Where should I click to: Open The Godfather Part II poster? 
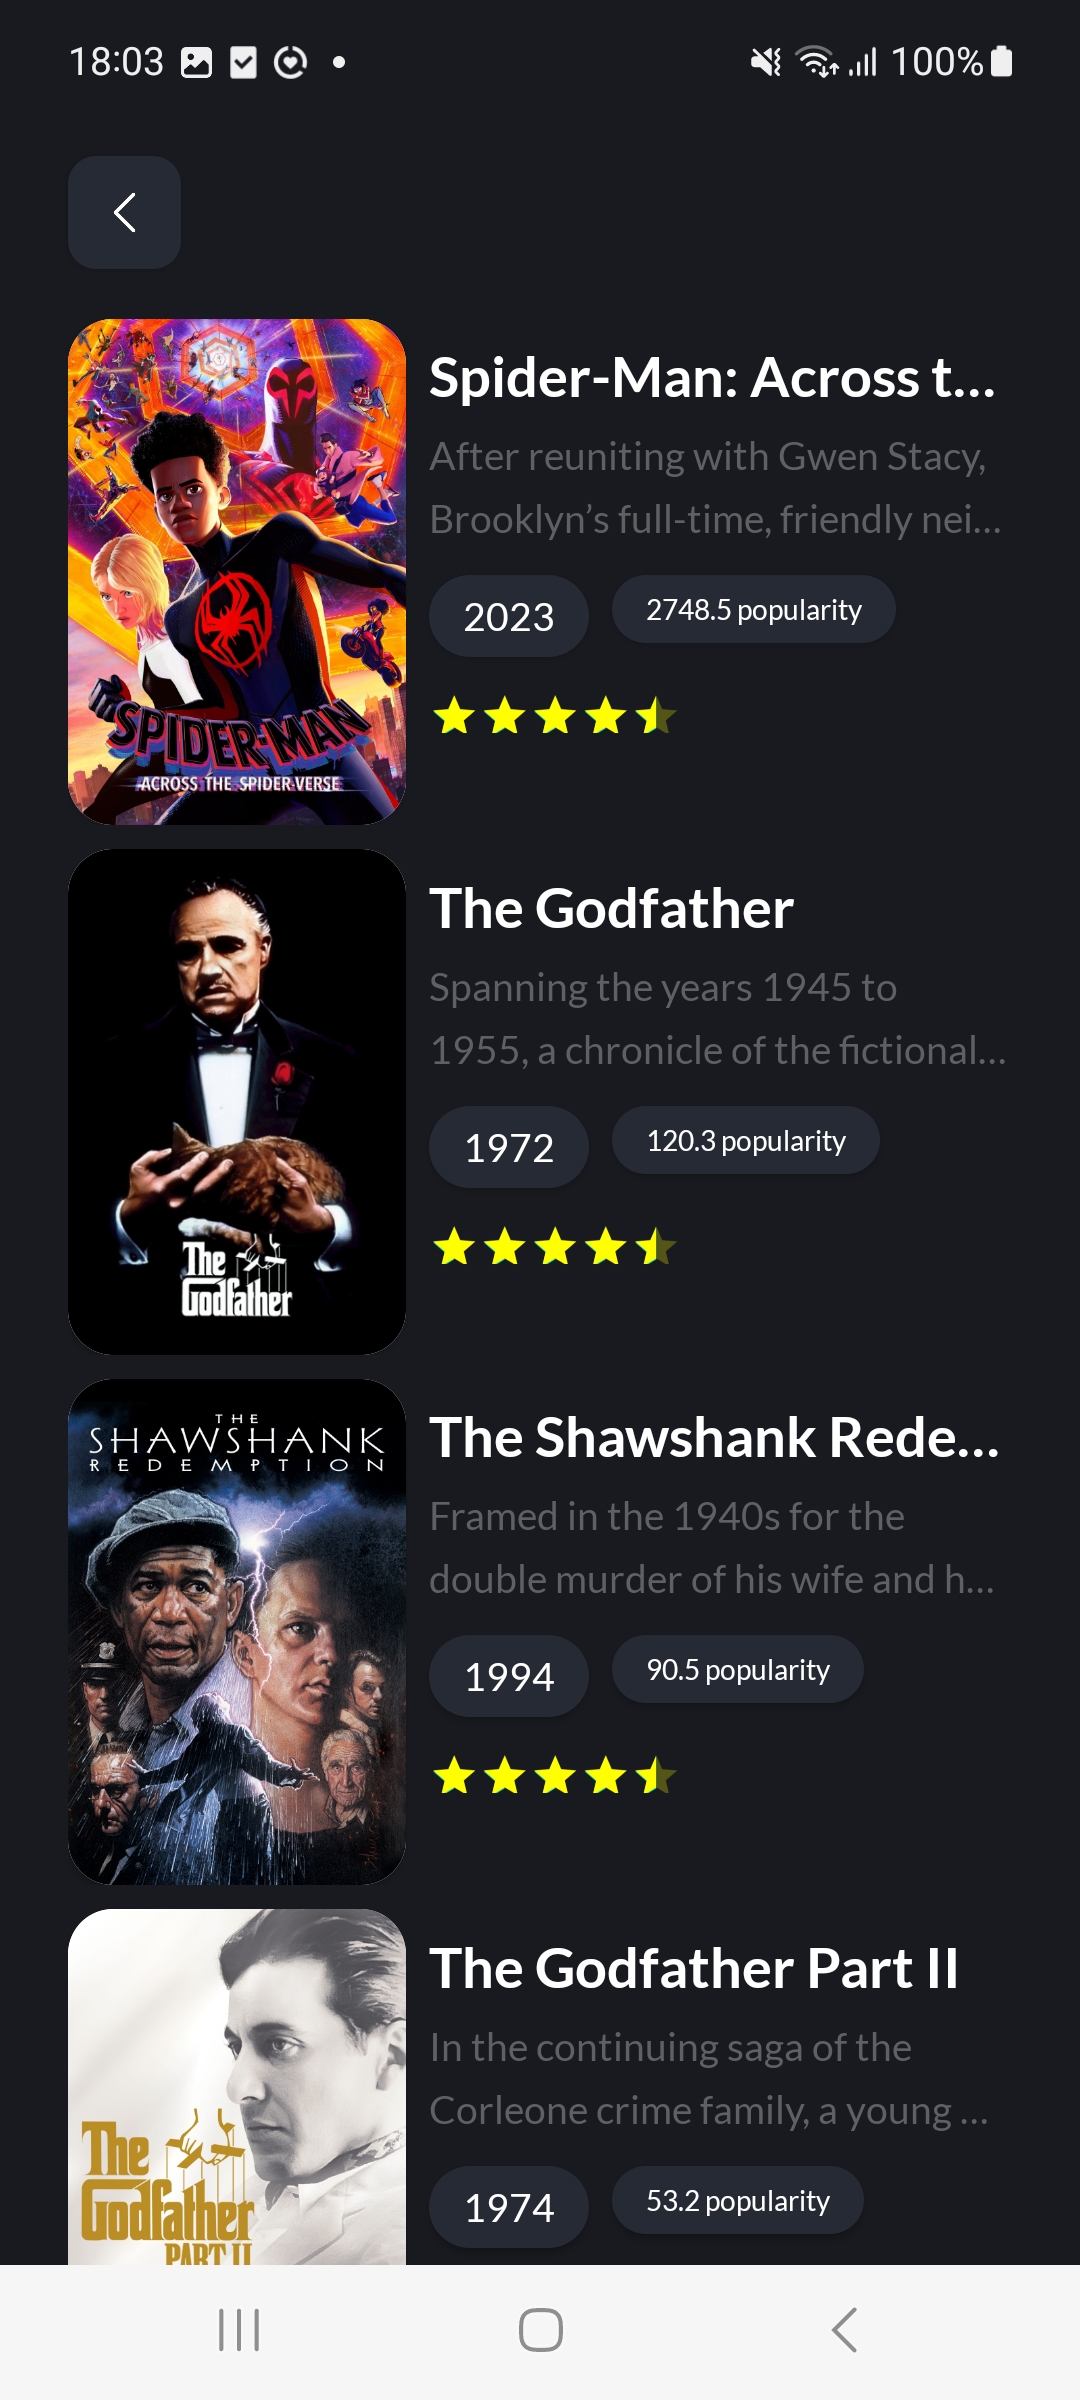point(237,2087)
